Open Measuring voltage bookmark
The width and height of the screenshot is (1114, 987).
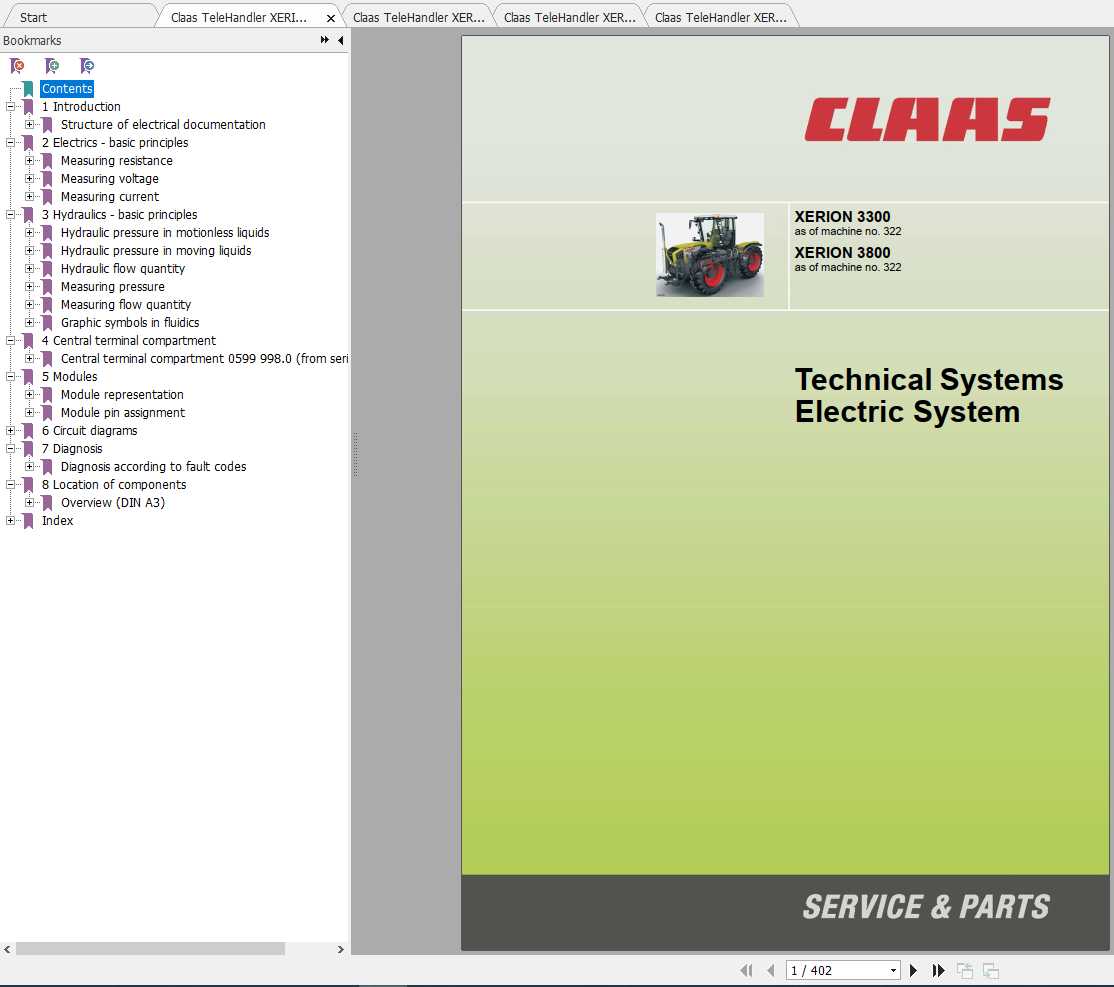109,178
